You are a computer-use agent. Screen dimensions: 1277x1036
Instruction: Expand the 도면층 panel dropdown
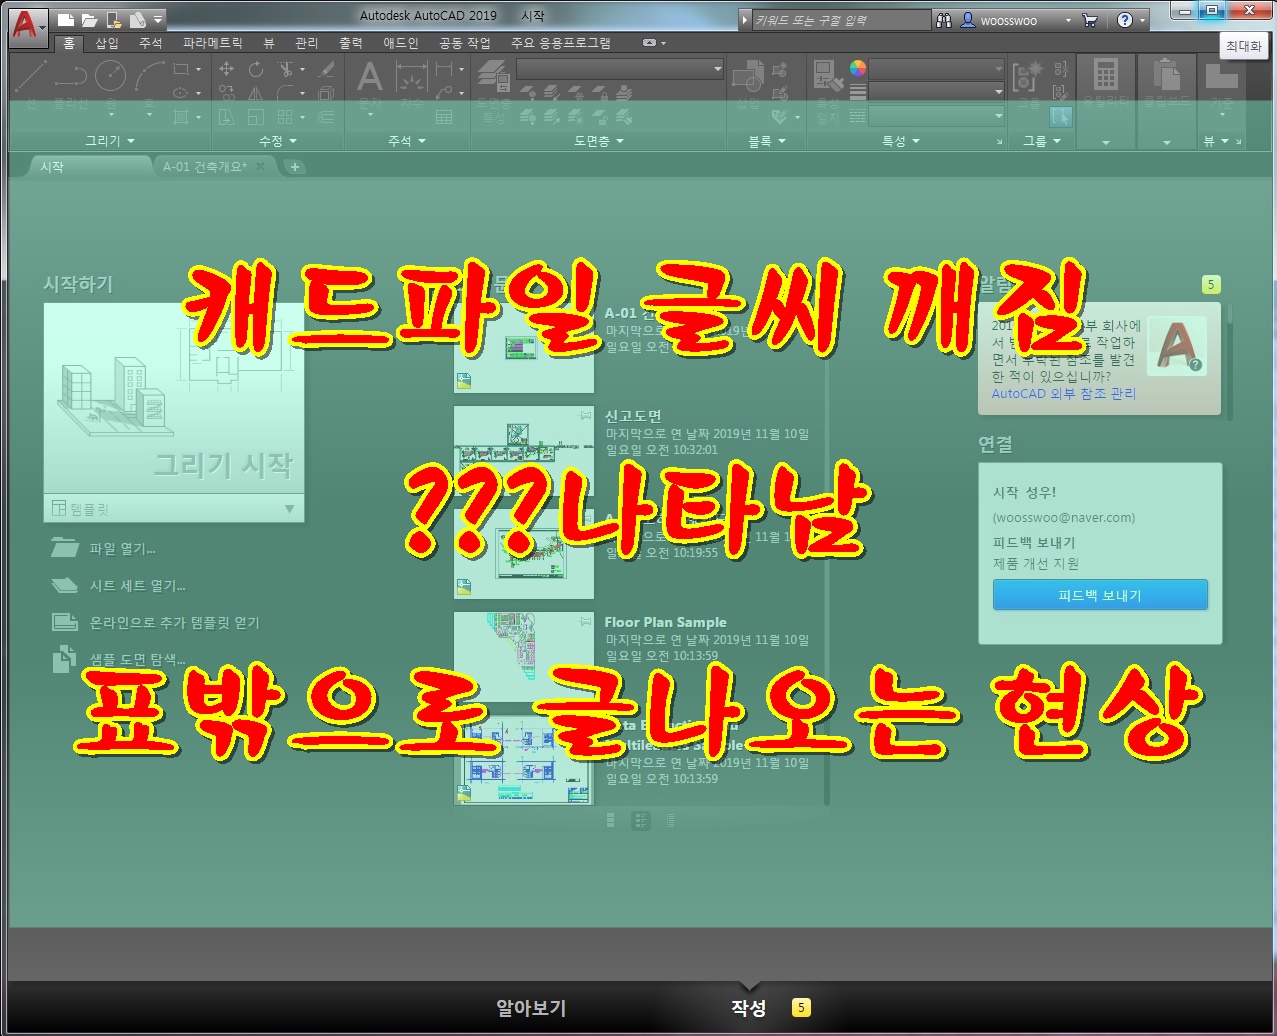point(599,141)
